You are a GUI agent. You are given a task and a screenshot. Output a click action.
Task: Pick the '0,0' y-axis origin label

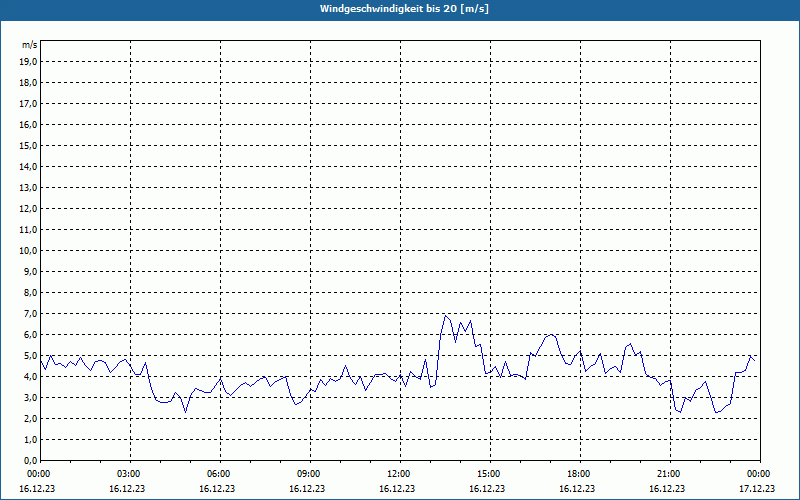31,461
